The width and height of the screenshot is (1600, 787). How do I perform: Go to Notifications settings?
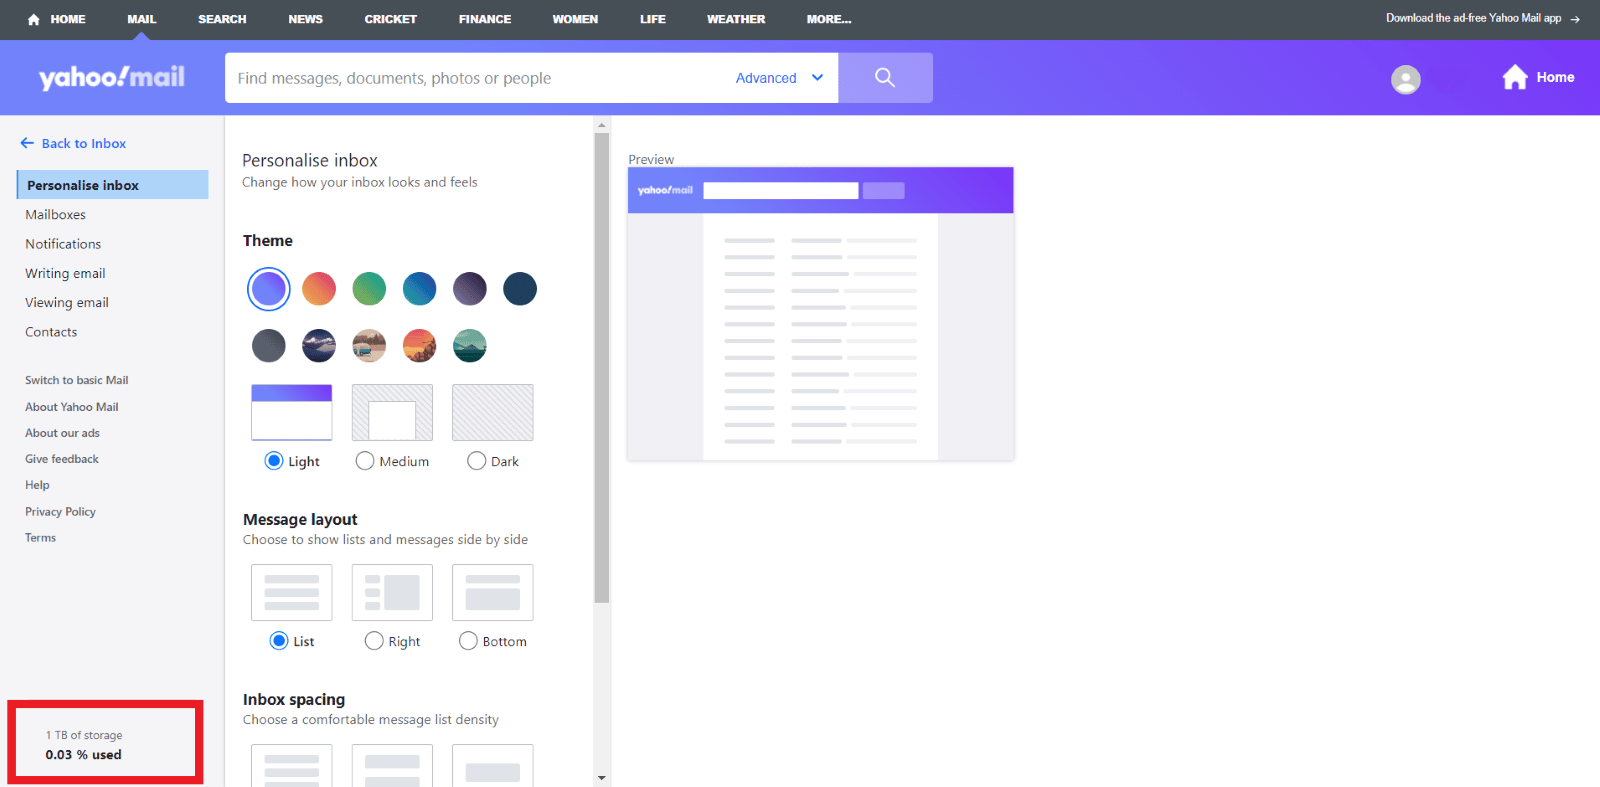tap(63, 244)
